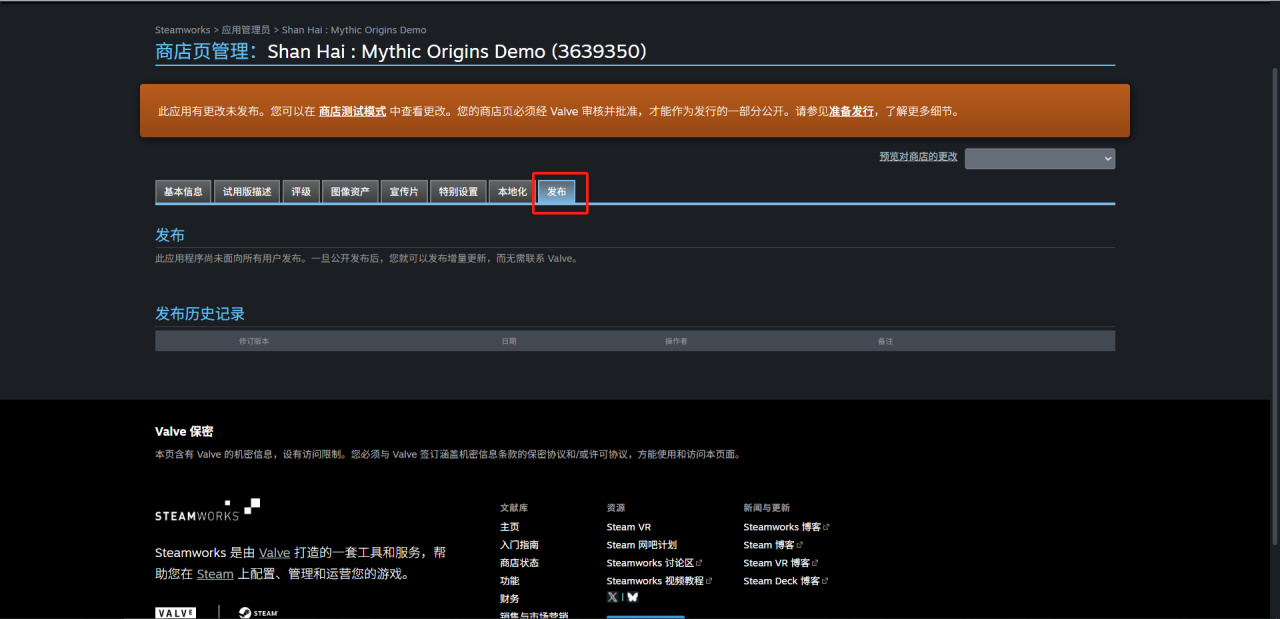Open the 商店状态 footer link

[519, 563]
